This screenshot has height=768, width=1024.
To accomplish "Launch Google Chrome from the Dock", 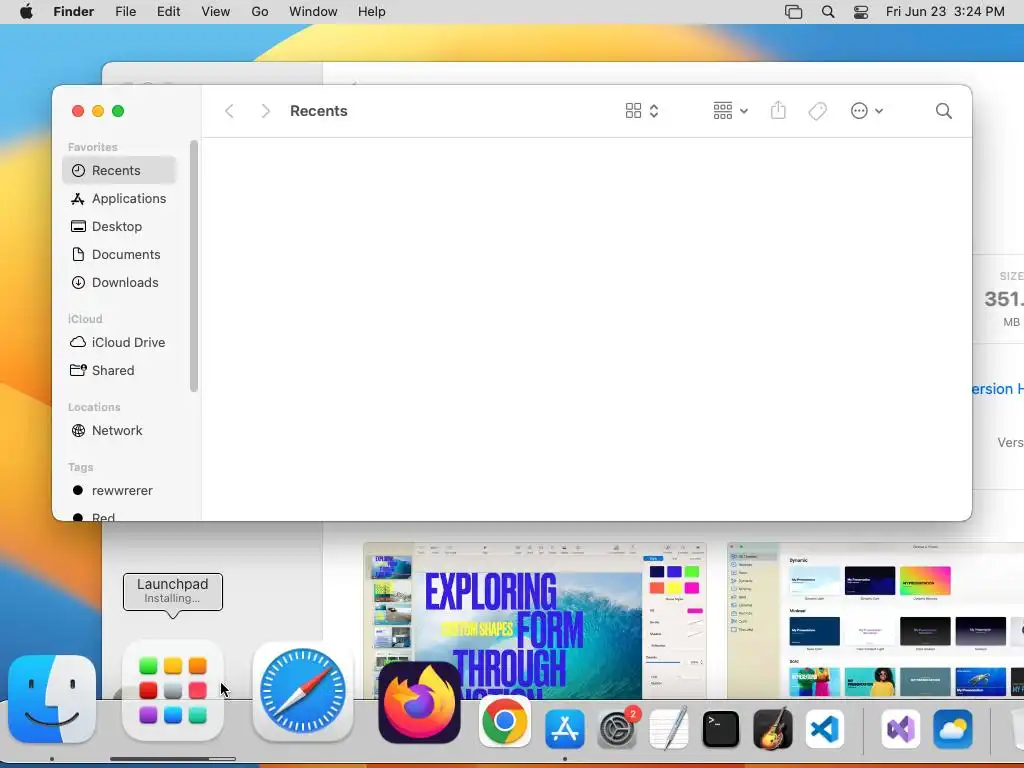I will (504, 722).
